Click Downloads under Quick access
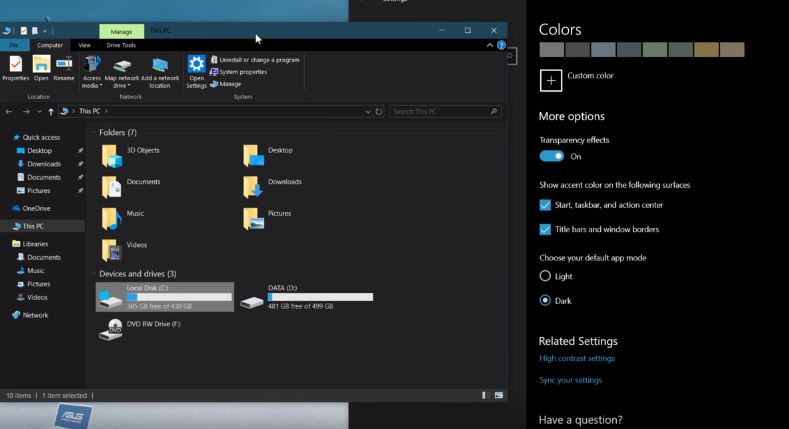789x429 pixels. click(39, 164)
